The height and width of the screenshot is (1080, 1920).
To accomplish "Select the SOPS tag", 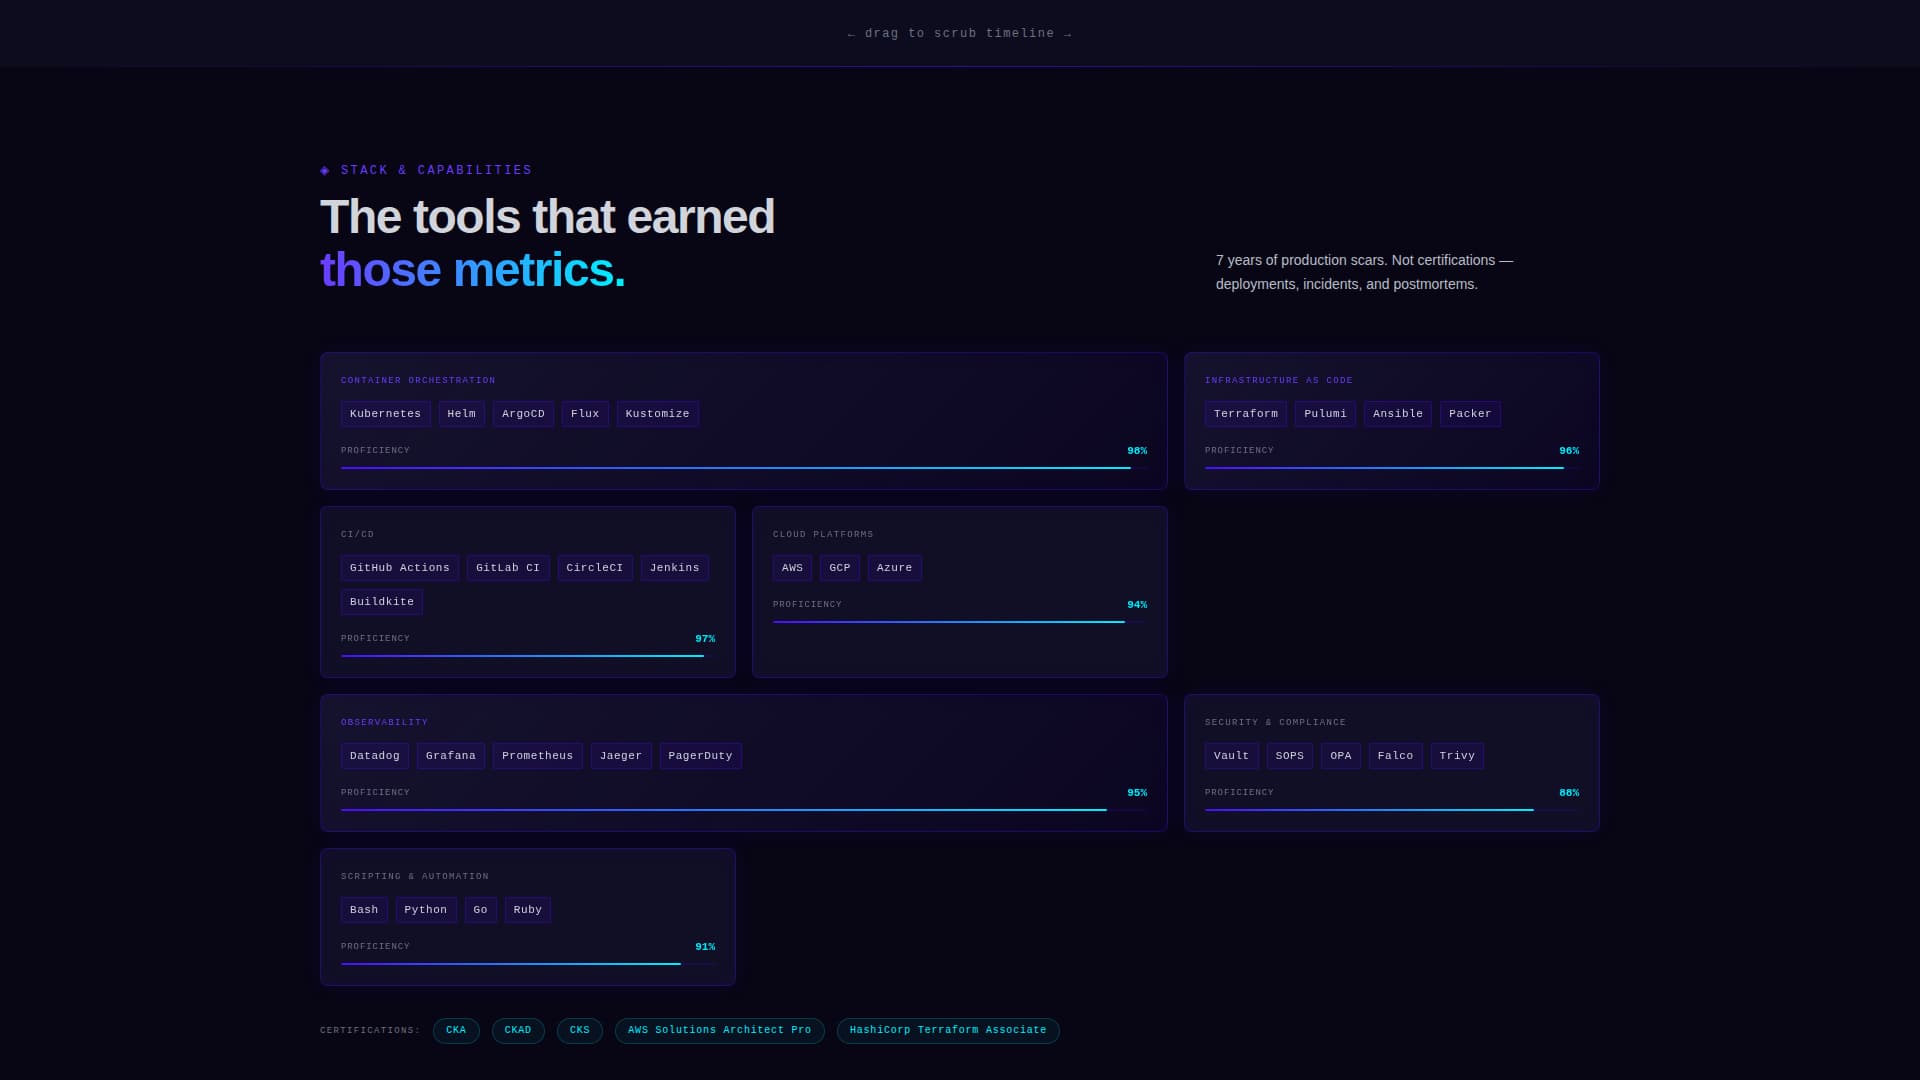I will click(1290, 756).
